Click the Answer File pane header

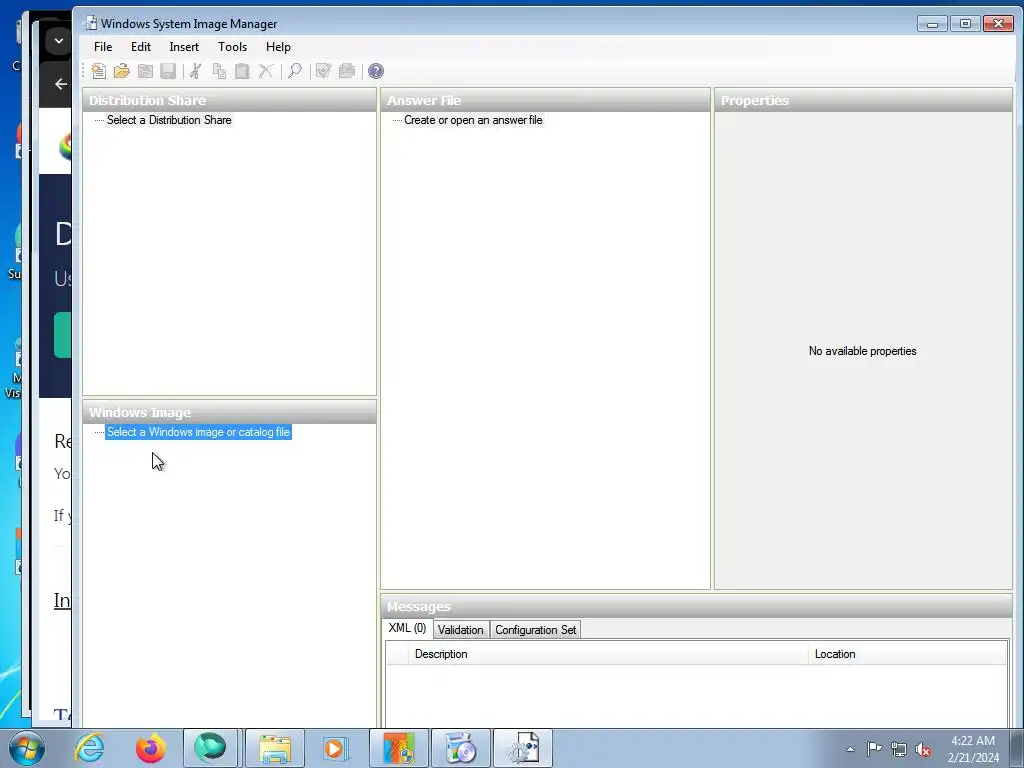tap(545, 101)
